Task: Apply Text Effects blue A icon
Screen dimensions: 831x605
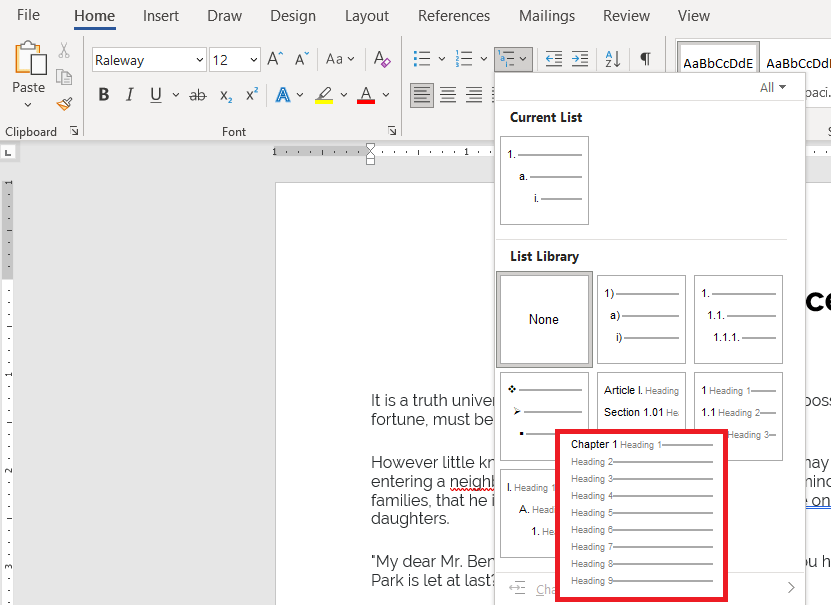Action: pyautogui.click(x=283, y=95)
